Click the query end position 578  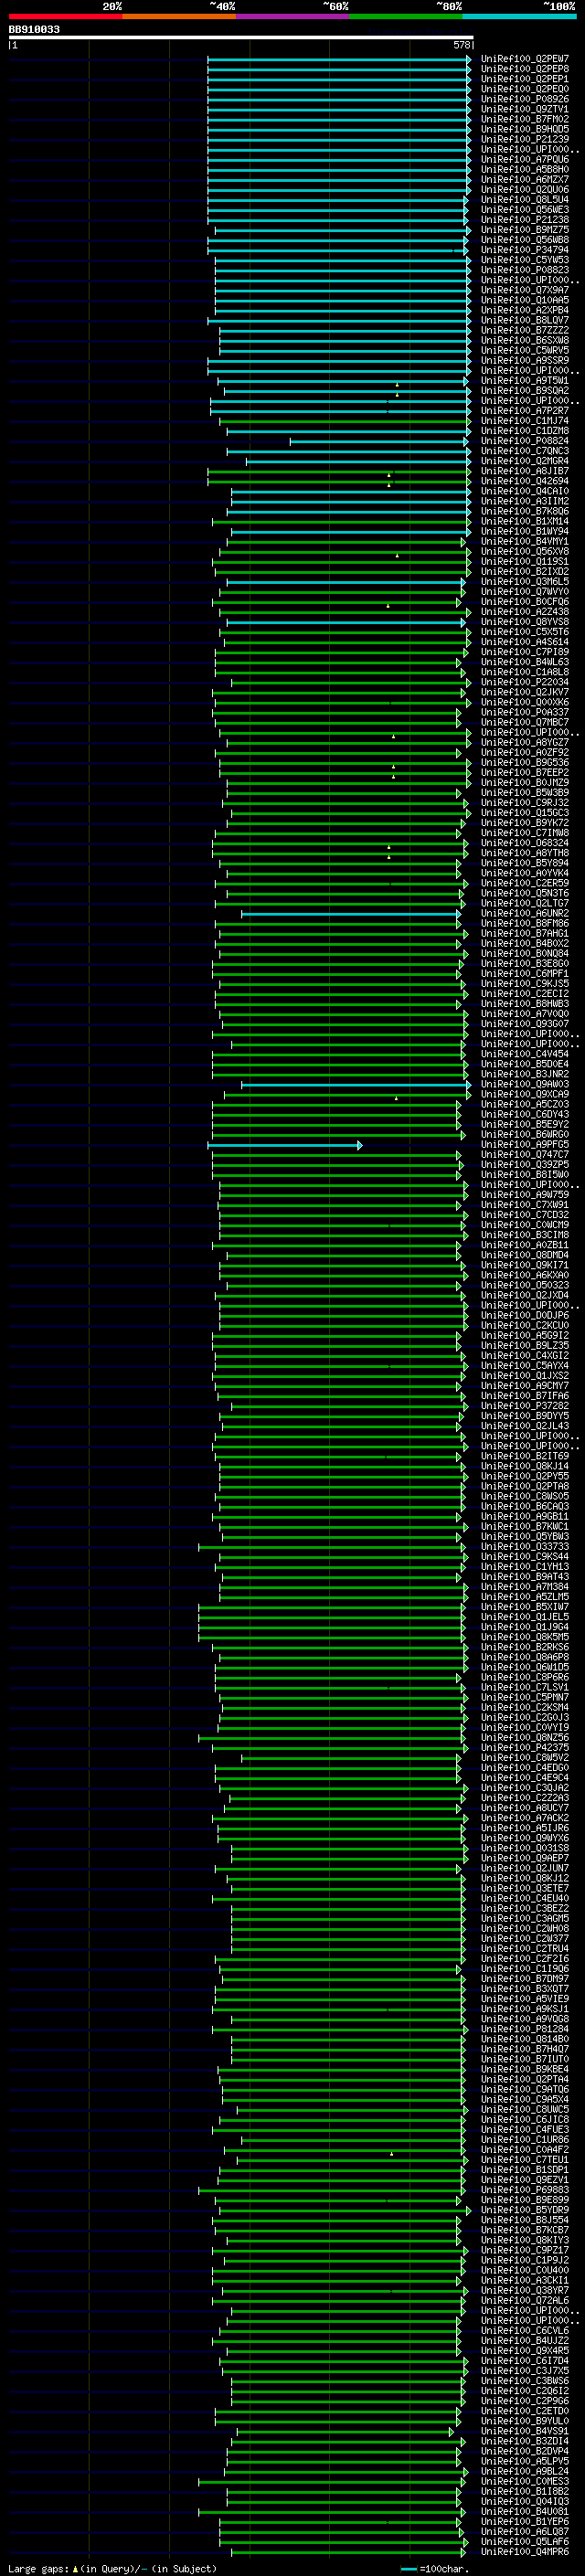(x=462, y=45)
